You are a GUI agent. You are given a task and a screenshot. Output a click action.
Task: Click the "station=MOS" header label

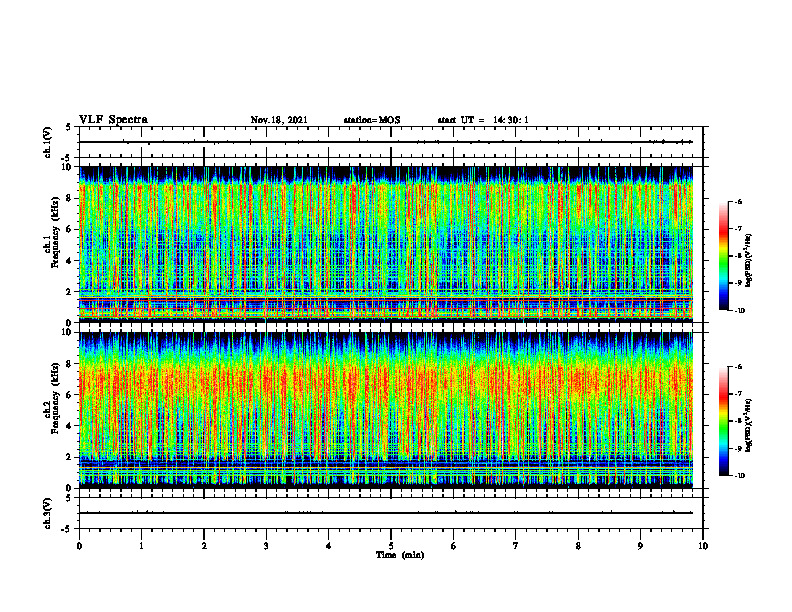(372, 120)
